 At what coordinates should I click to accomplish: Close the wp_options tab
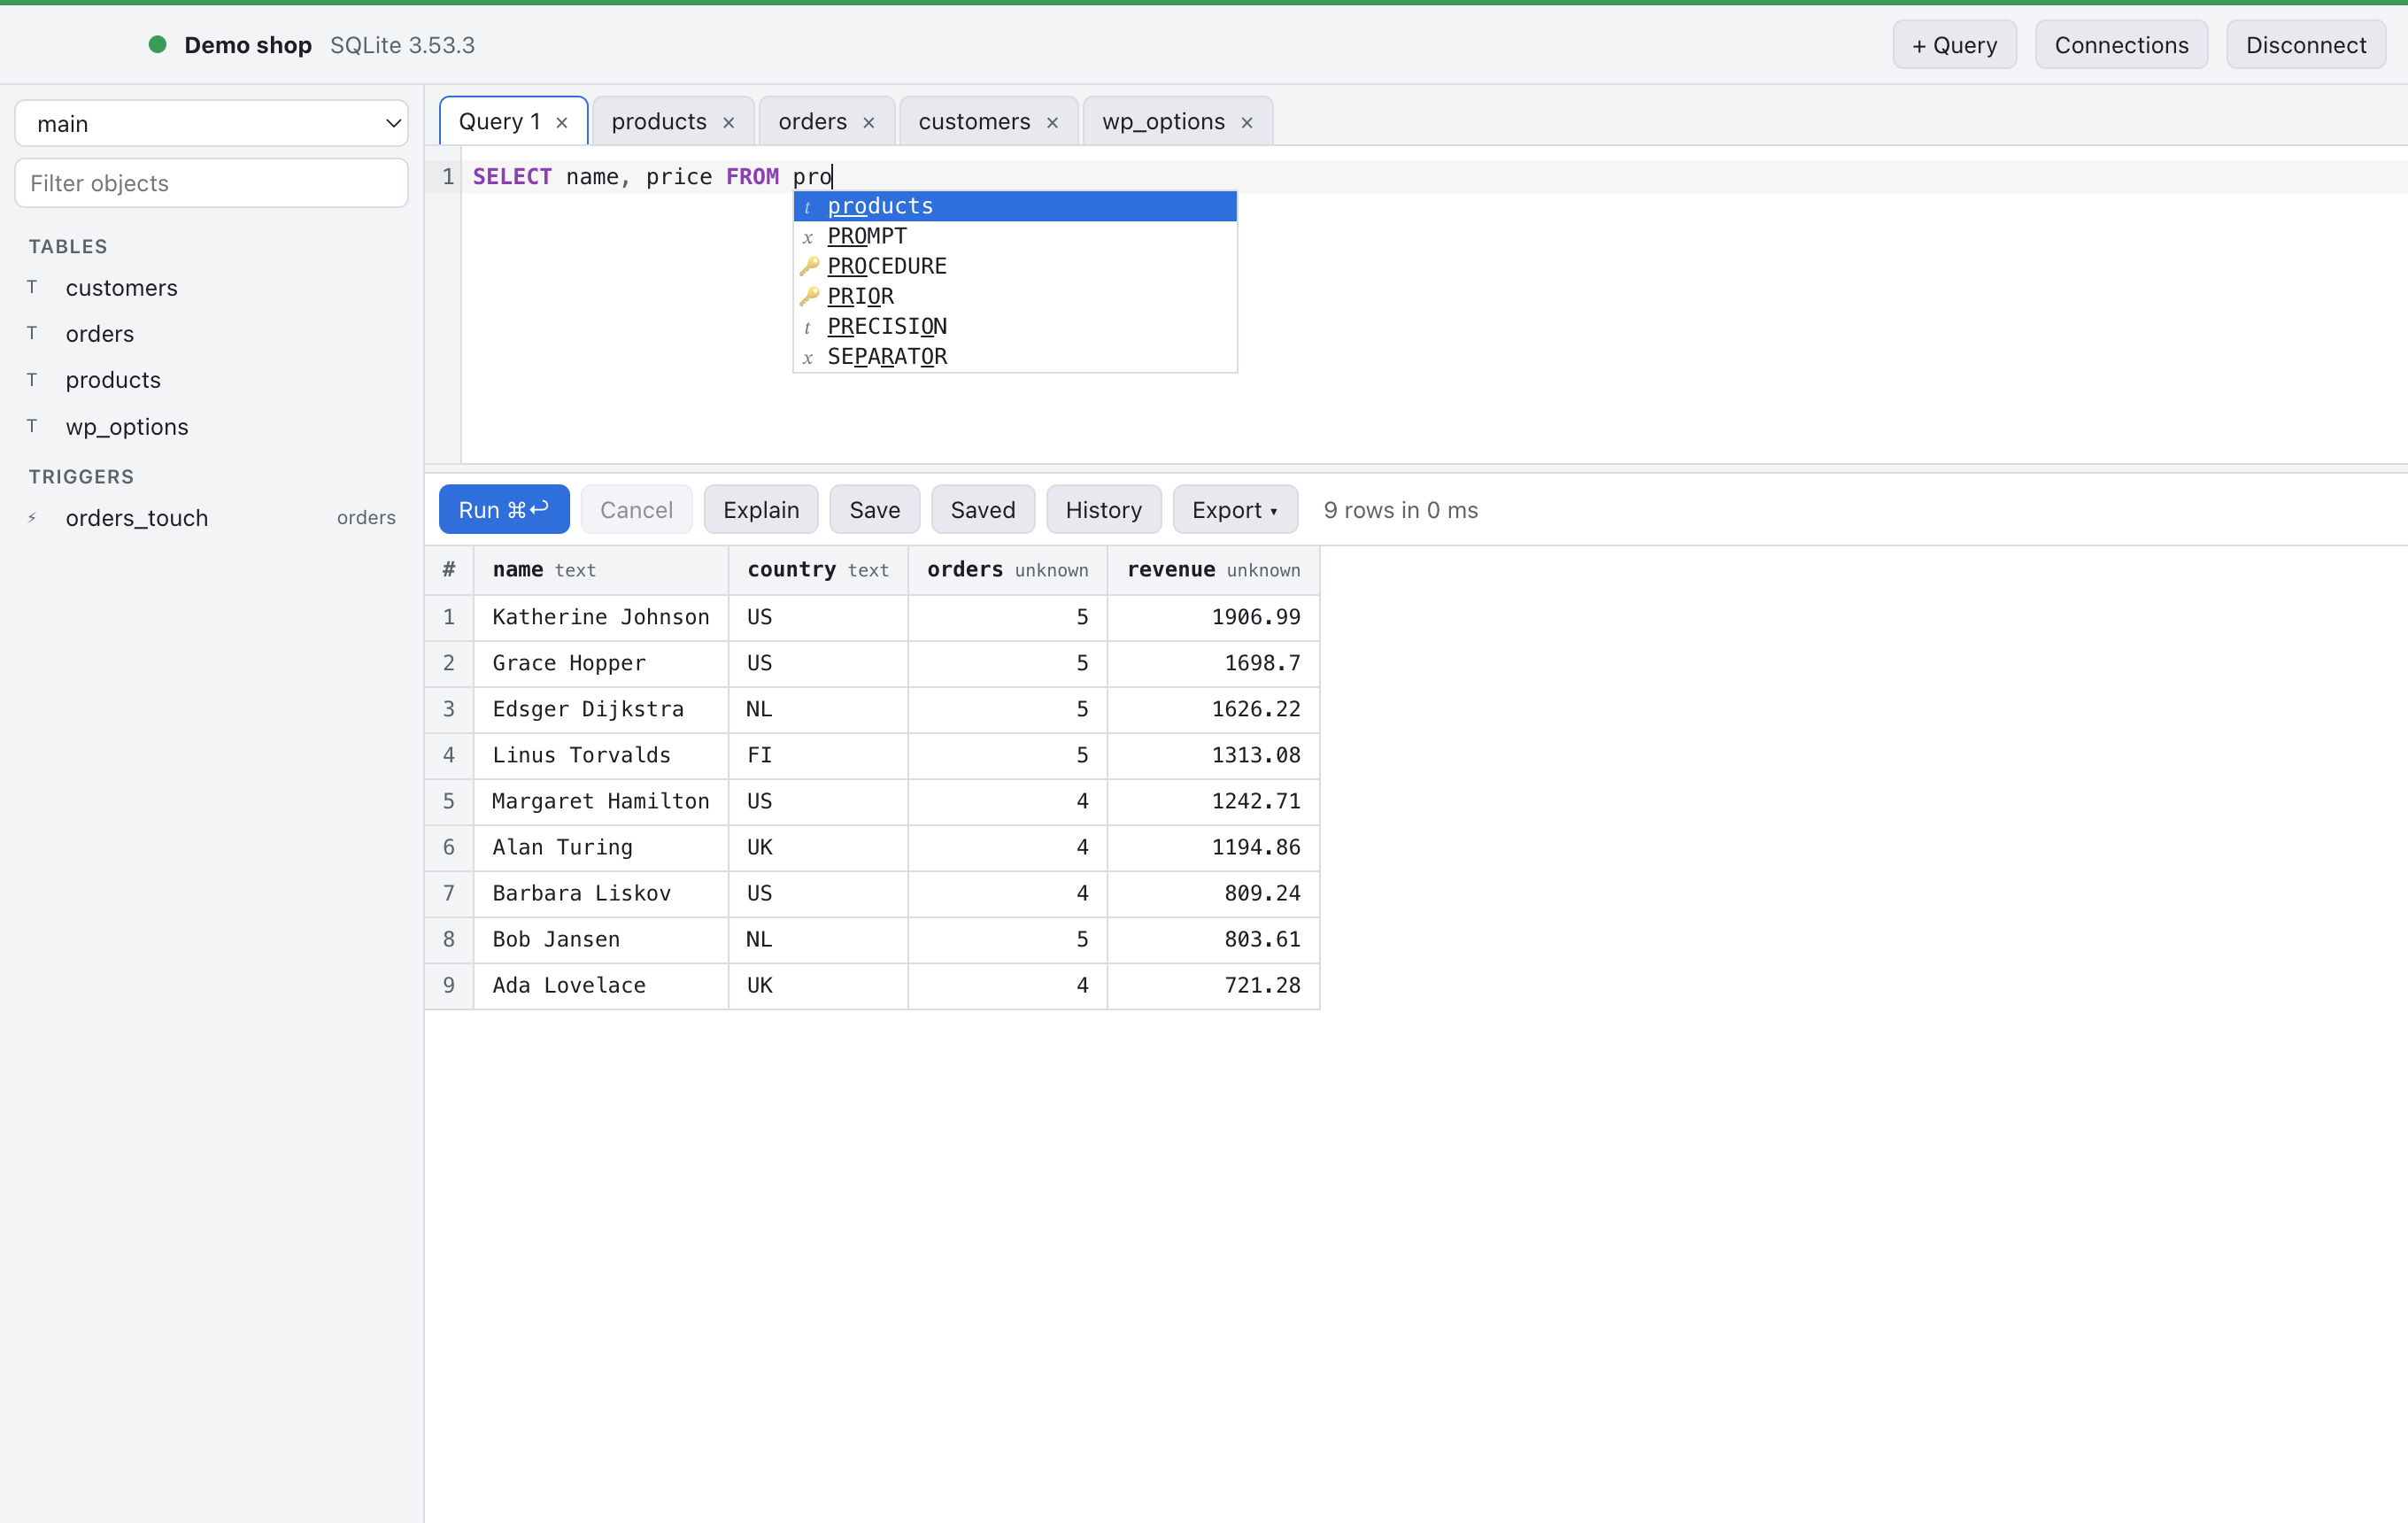tap(1247, 122)
